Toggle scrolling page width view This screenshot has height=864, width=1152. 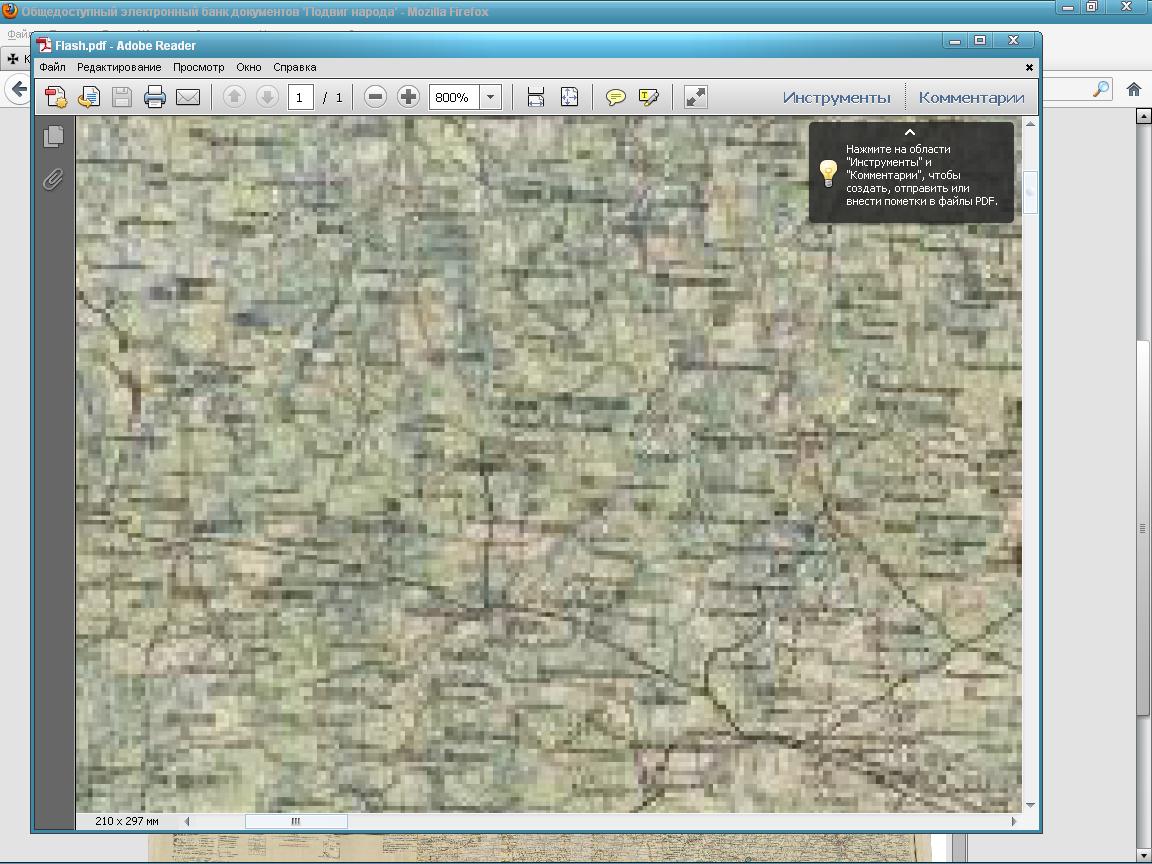tap(536, 97)
